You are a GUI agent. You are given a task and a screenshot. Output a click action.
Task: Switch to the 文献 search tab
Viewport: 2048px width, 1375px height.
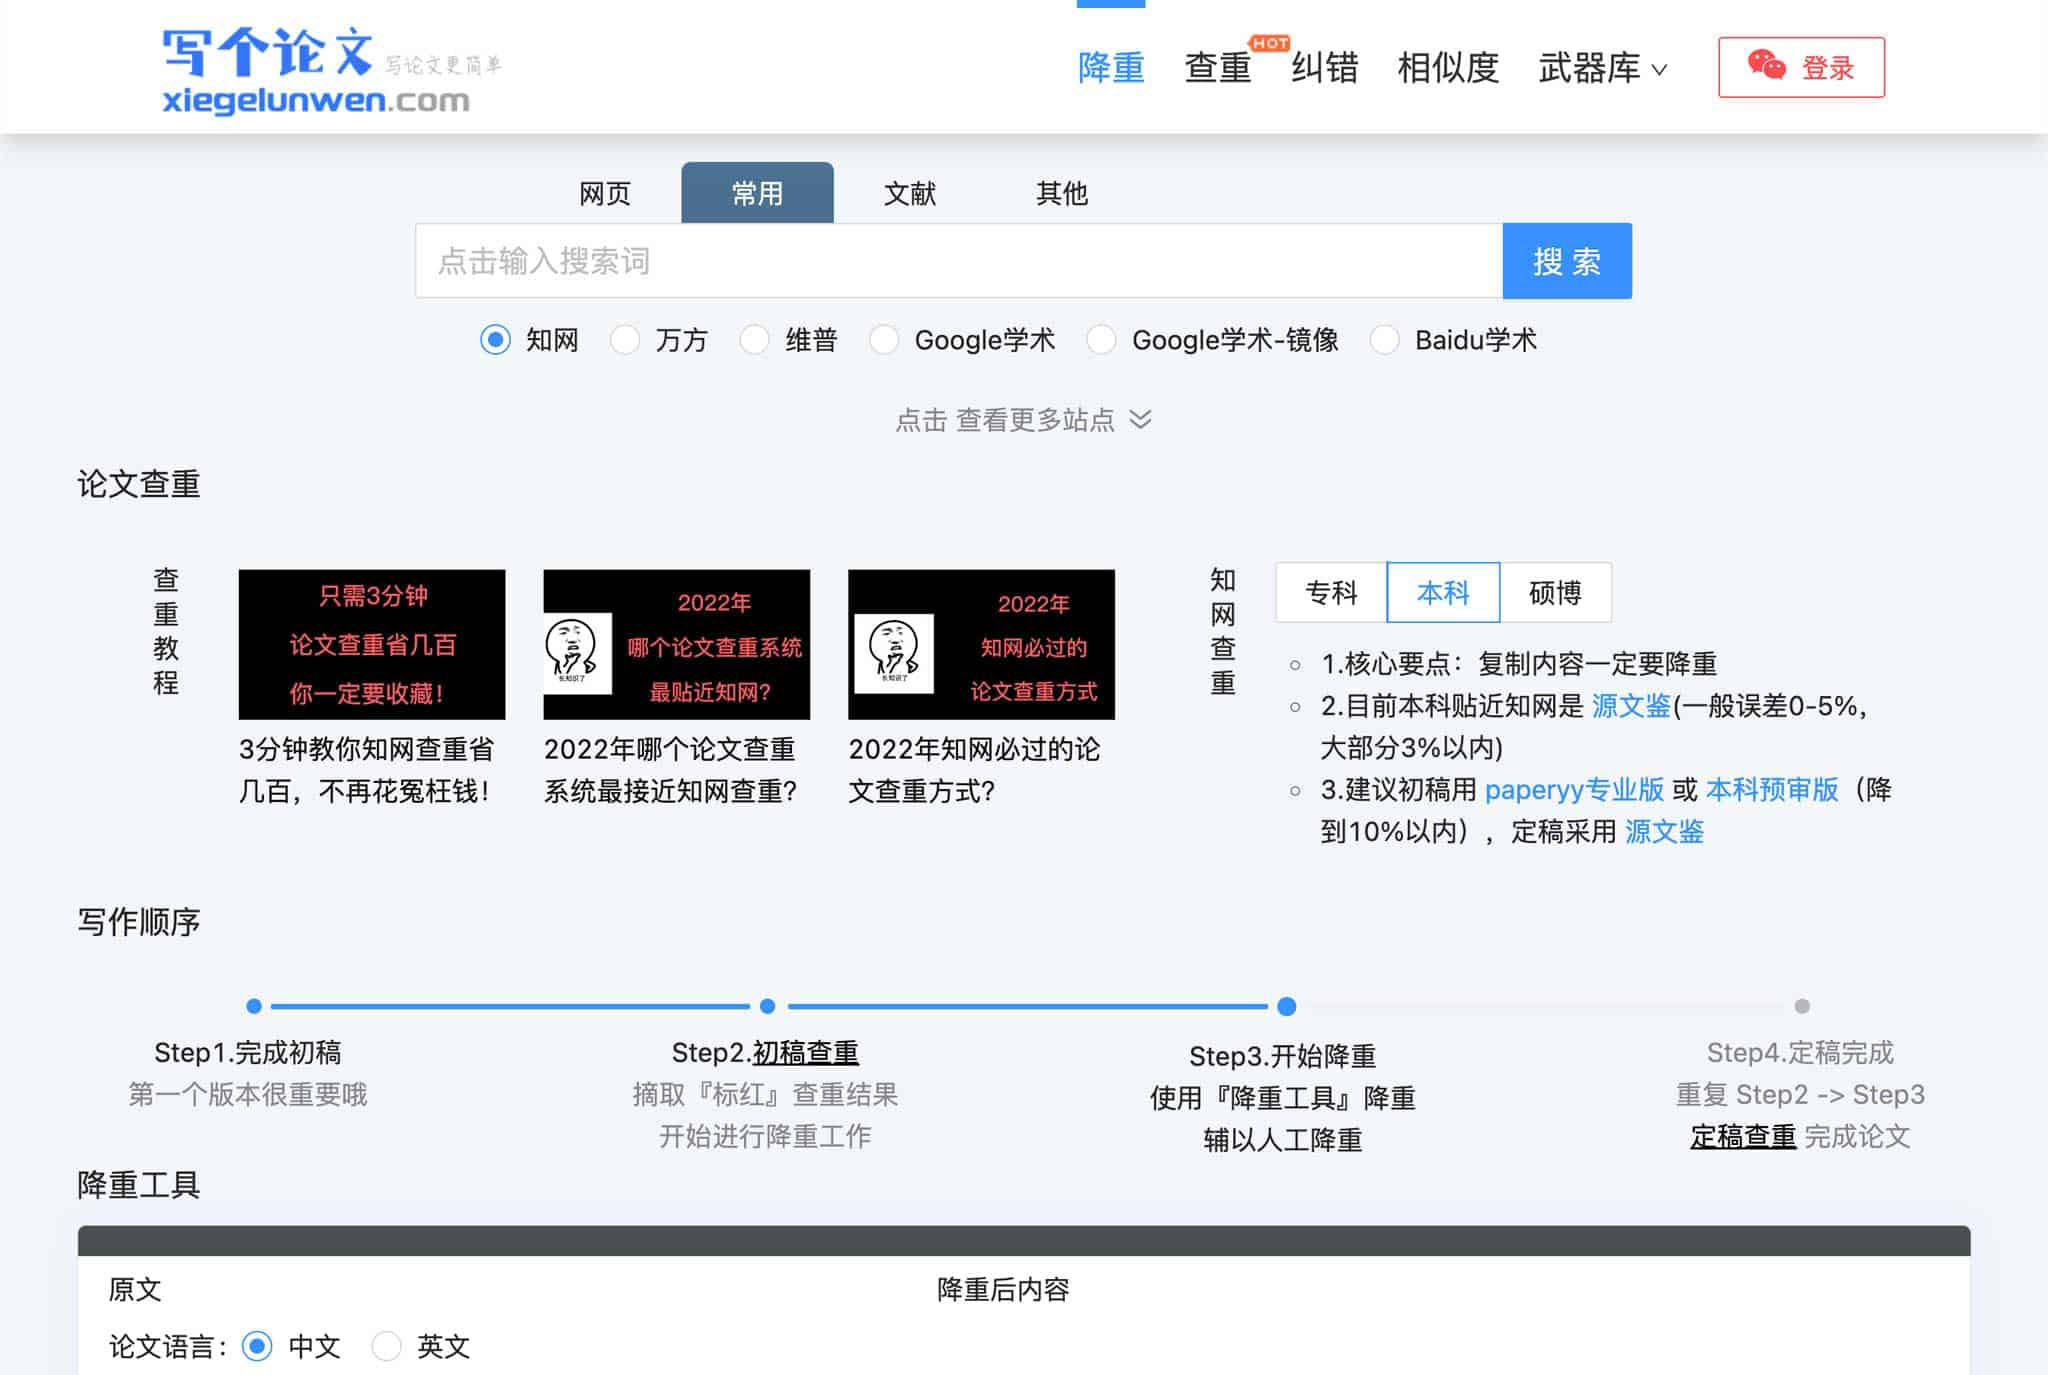[910, 193]
